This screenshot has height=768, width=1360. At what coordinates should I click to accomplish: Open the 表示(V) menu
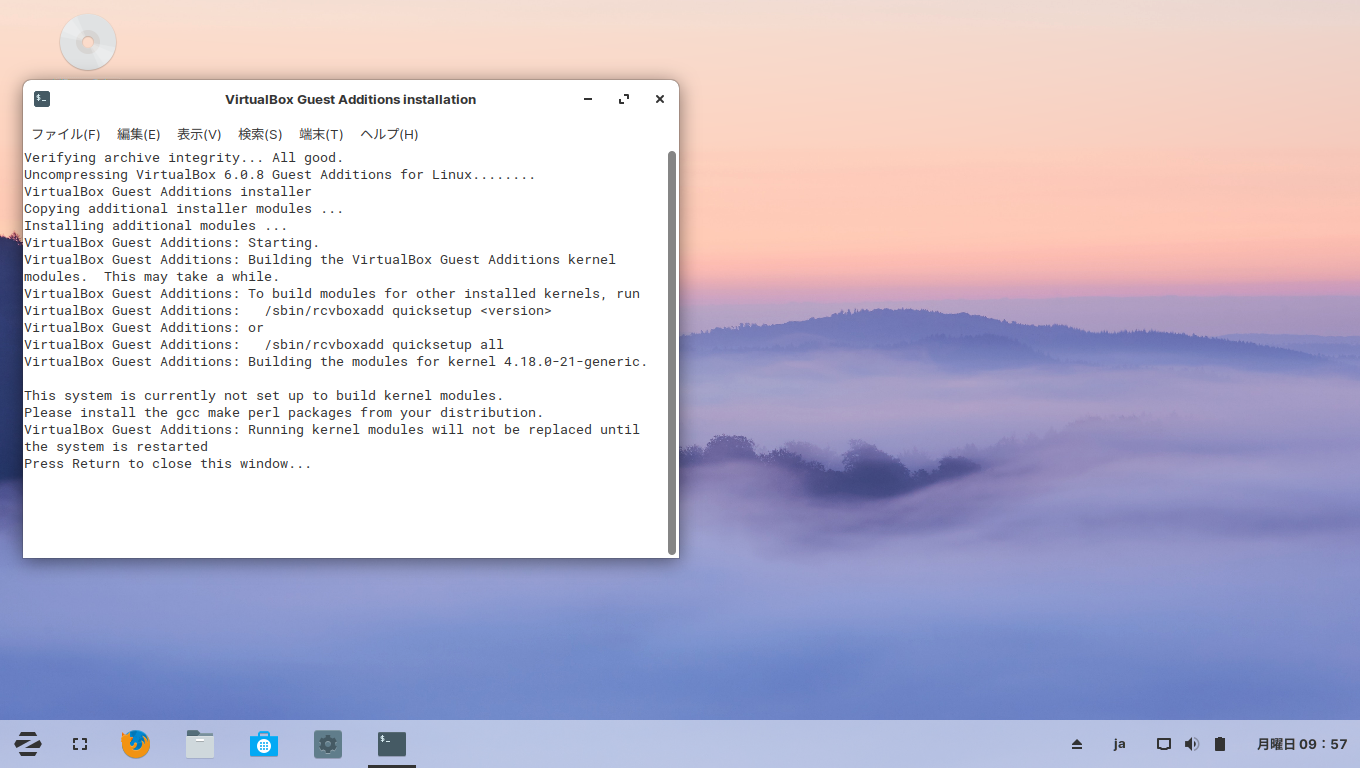point(199,134)
